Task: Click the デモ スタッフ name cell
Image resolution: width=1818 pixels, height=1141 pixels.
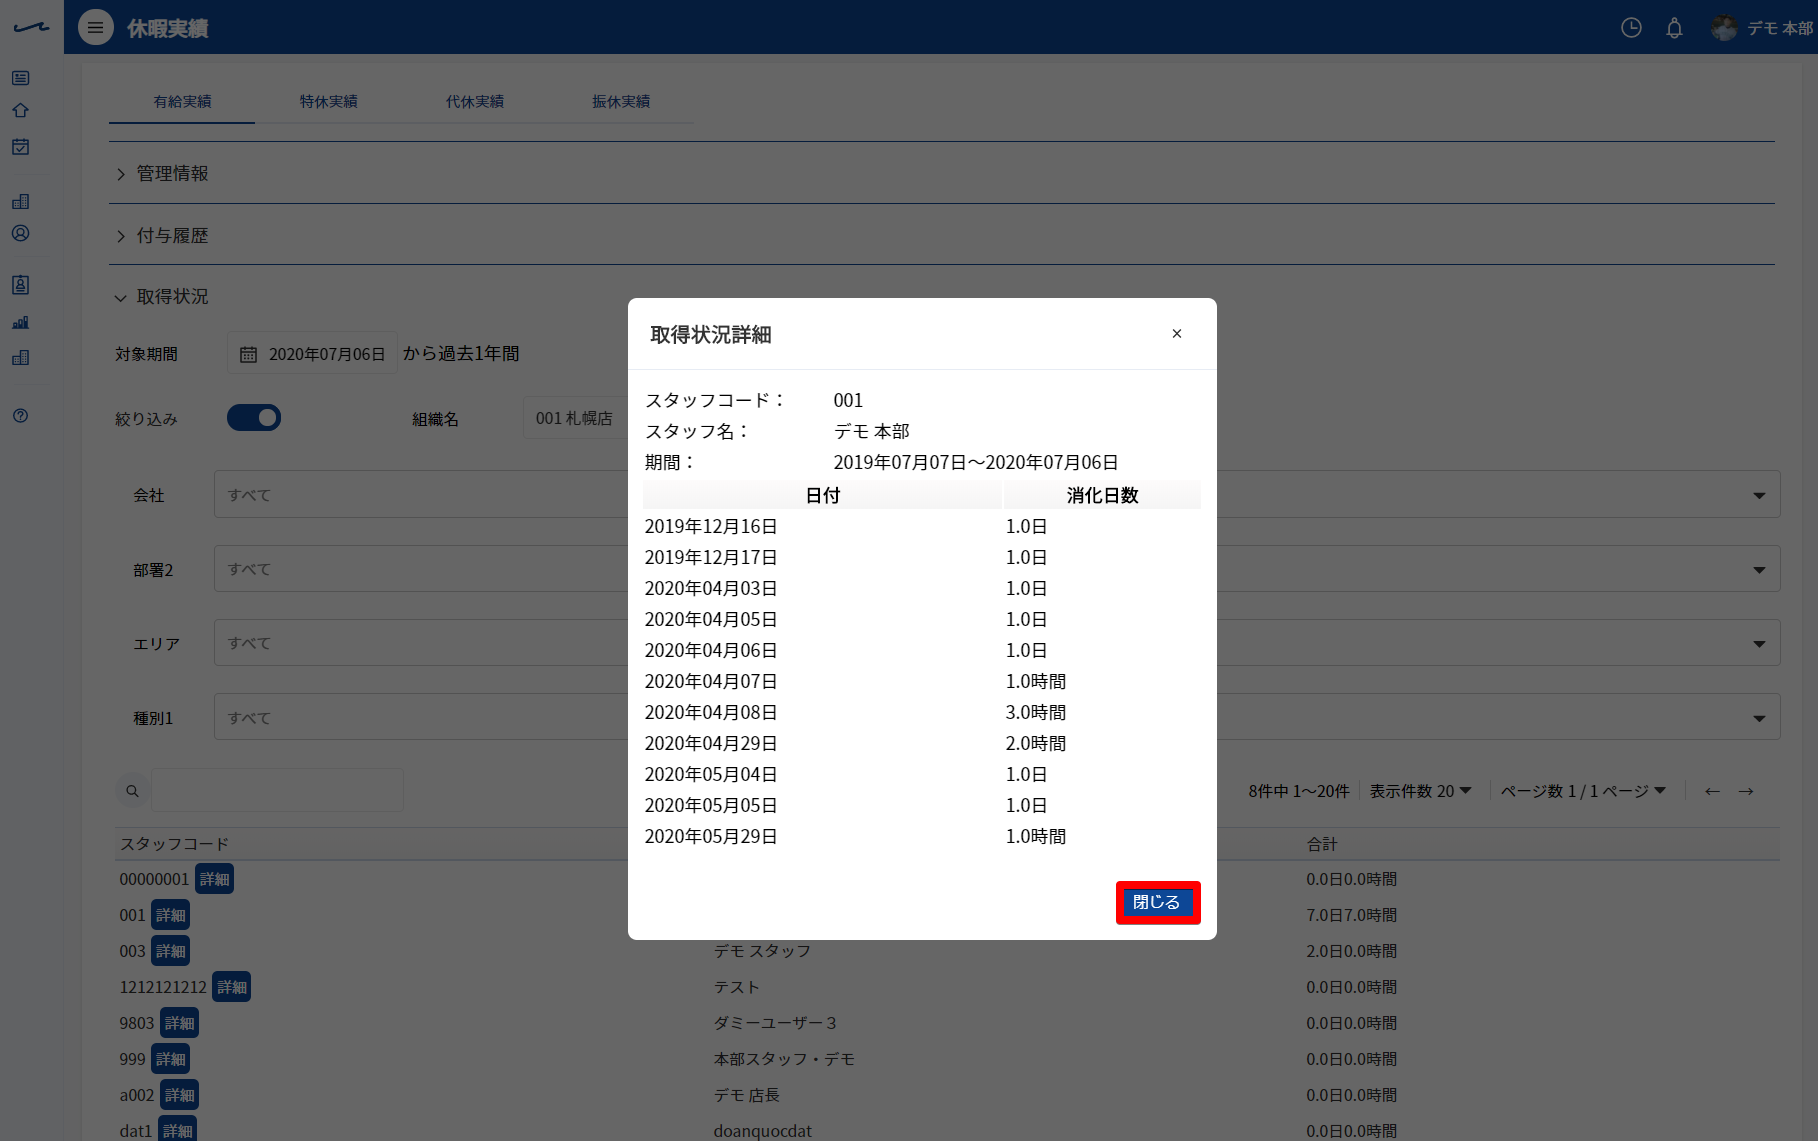Action: pos(762,951)
